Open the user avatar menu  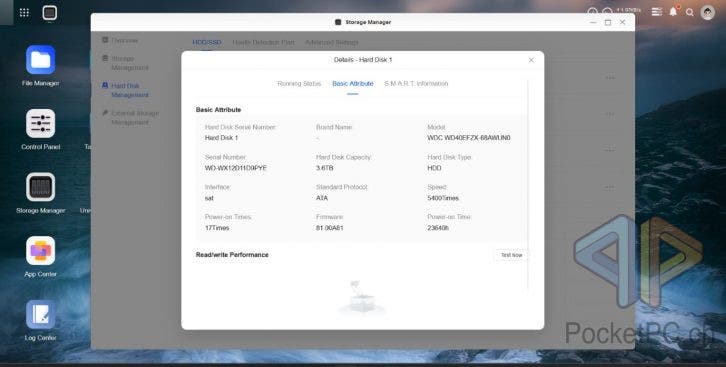point(707,12)
